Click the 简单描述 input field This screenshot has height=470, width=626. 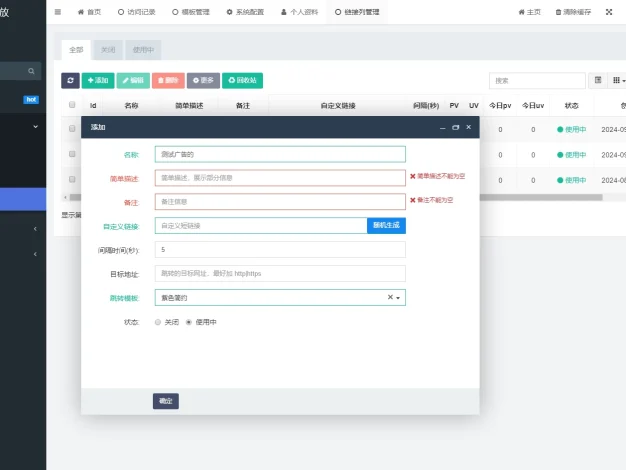click(x=280, y=178)
